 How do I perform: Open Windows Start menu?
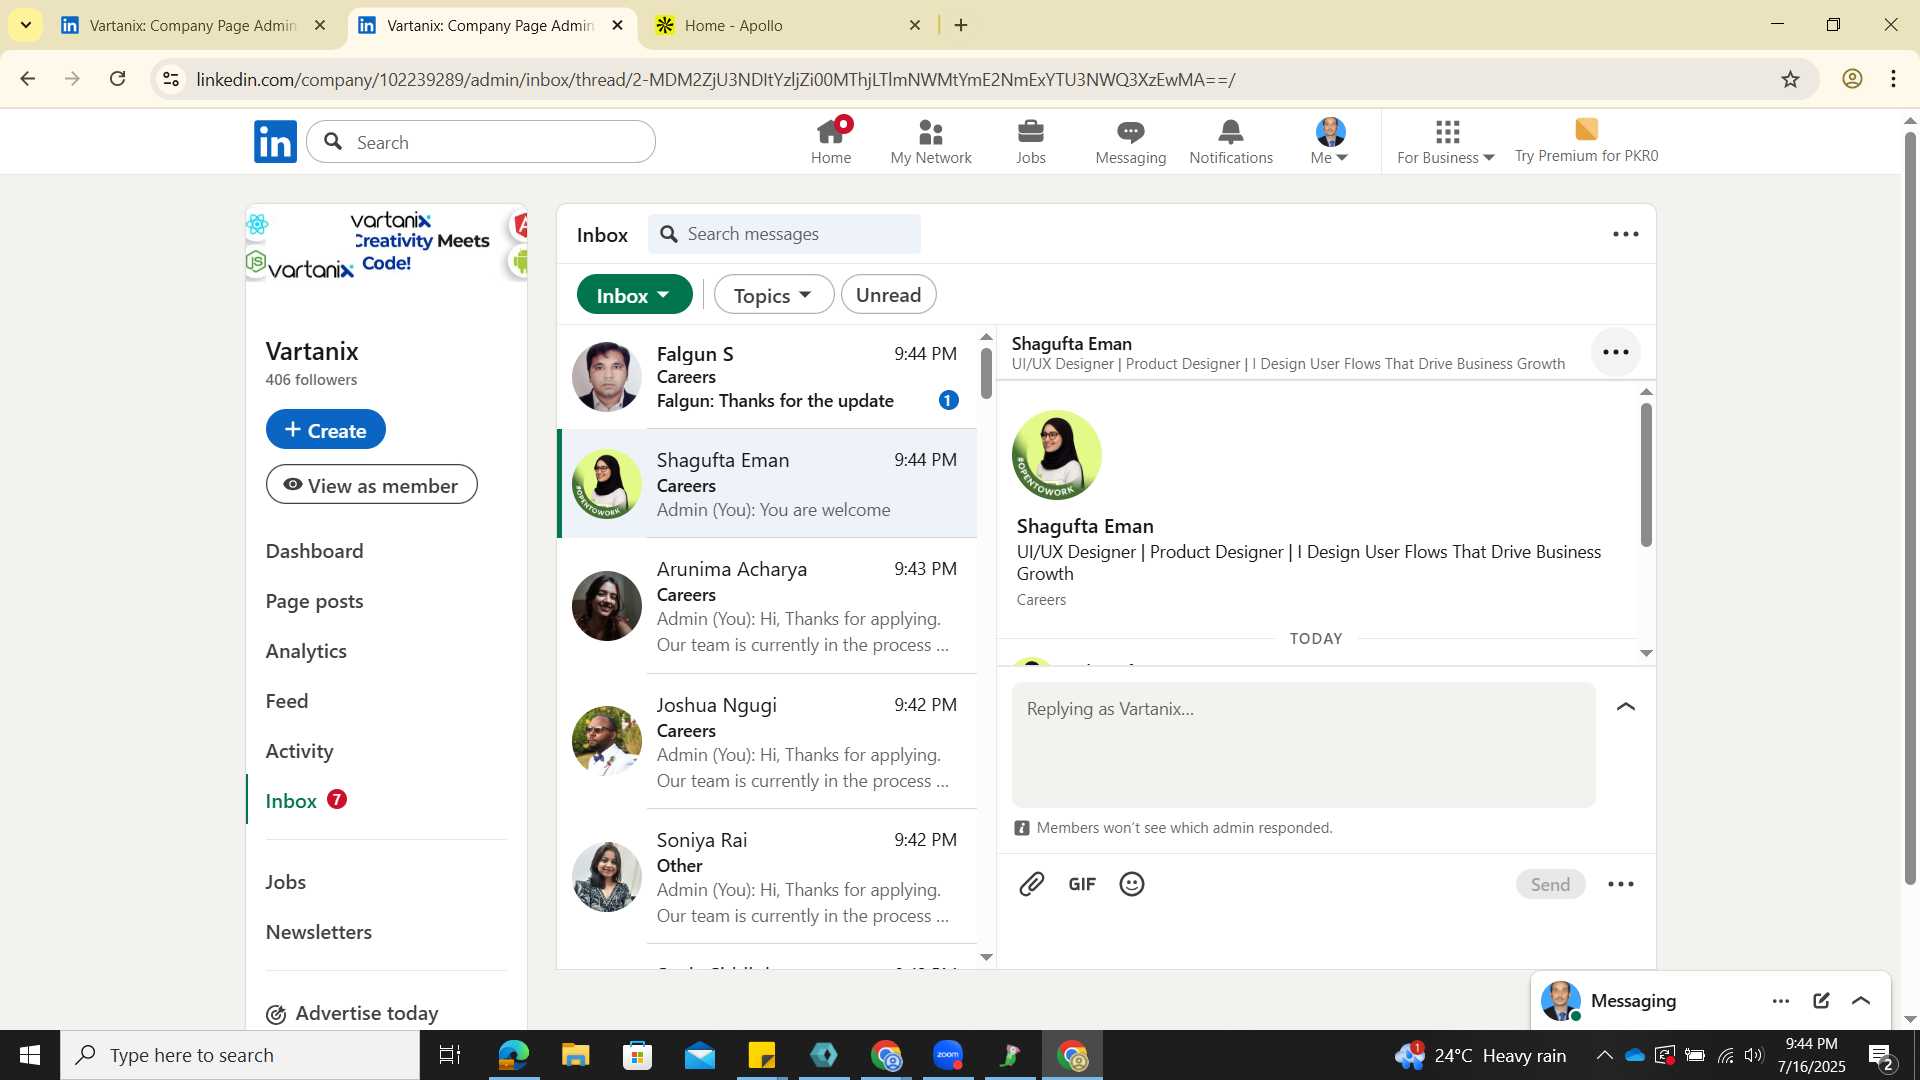(x=30, y=1055)
